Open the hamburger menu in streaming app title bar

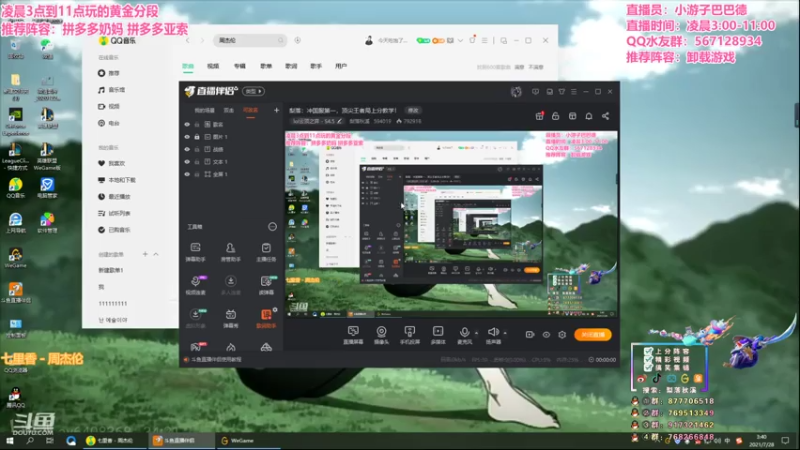[x=574, y=91]
